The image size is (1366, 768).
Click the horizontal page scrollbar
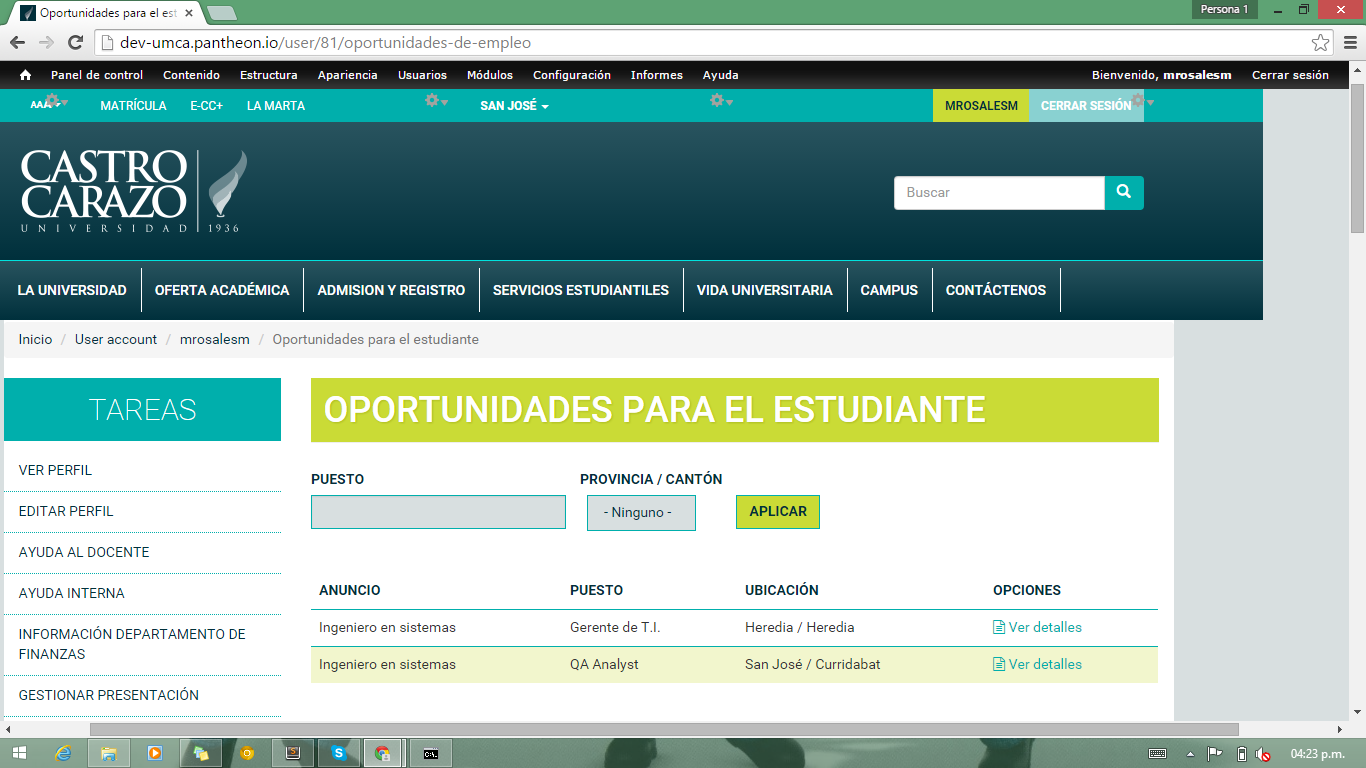pos(663,729)
